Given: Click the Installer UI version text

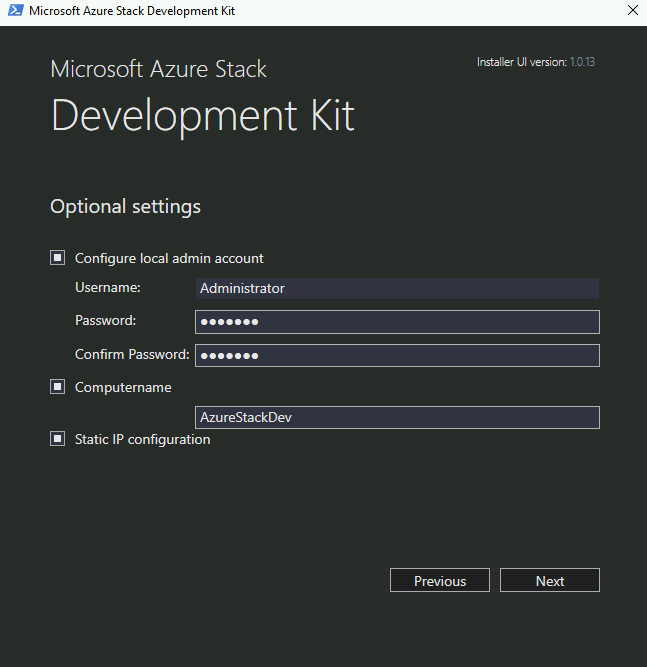Looking at the screenshot, I should (536, 62).
